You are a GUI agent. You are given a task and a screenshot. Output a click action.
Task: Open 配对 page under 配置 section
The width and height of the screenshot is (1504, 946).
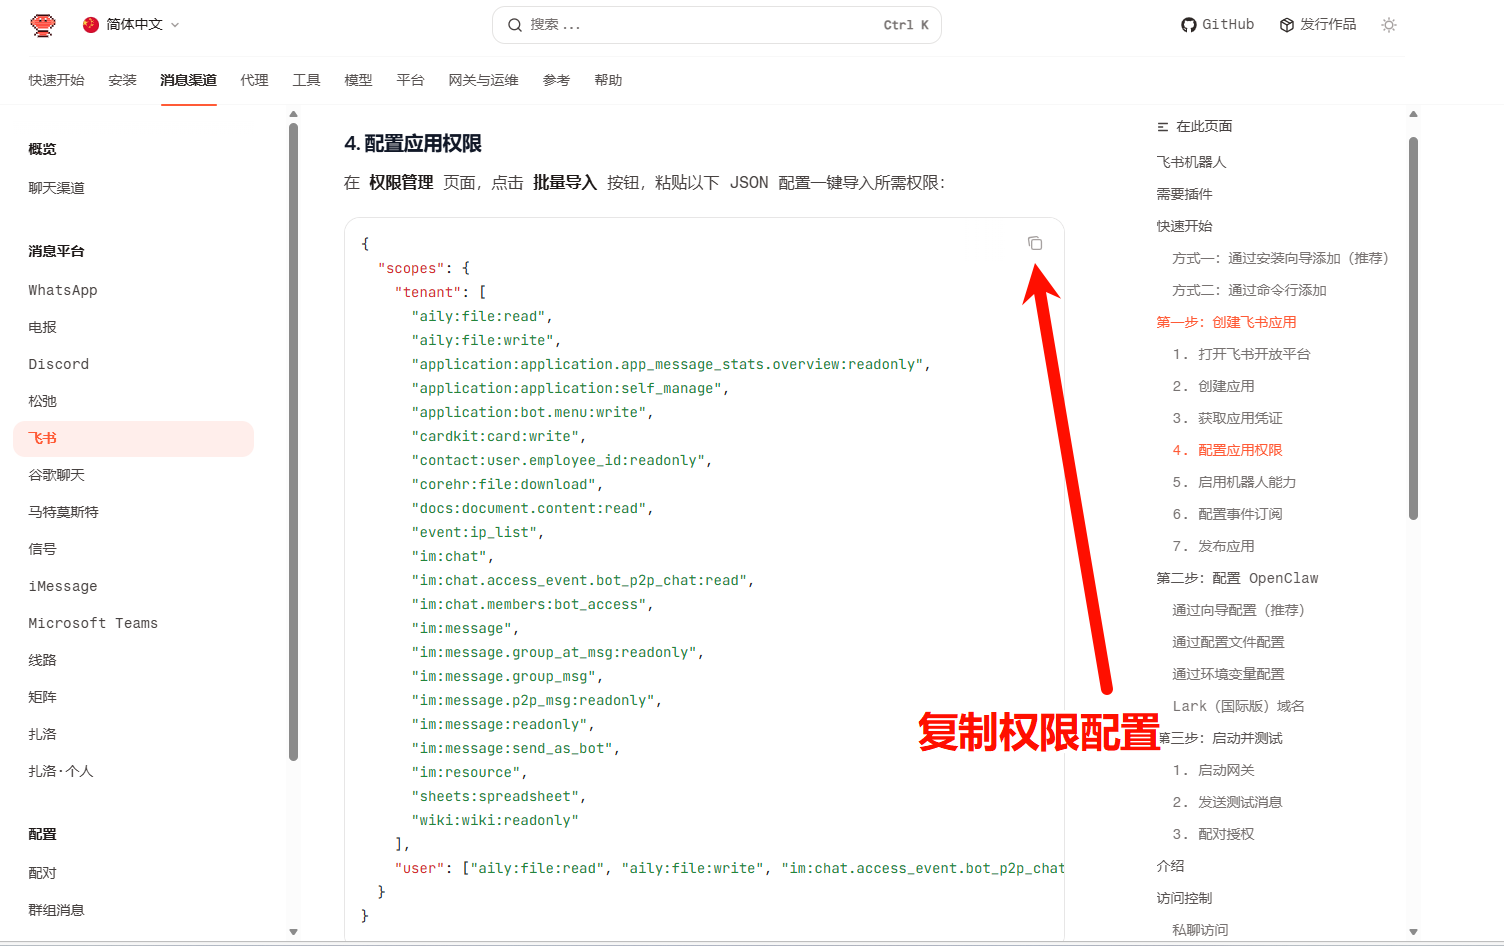pos(43,873)
